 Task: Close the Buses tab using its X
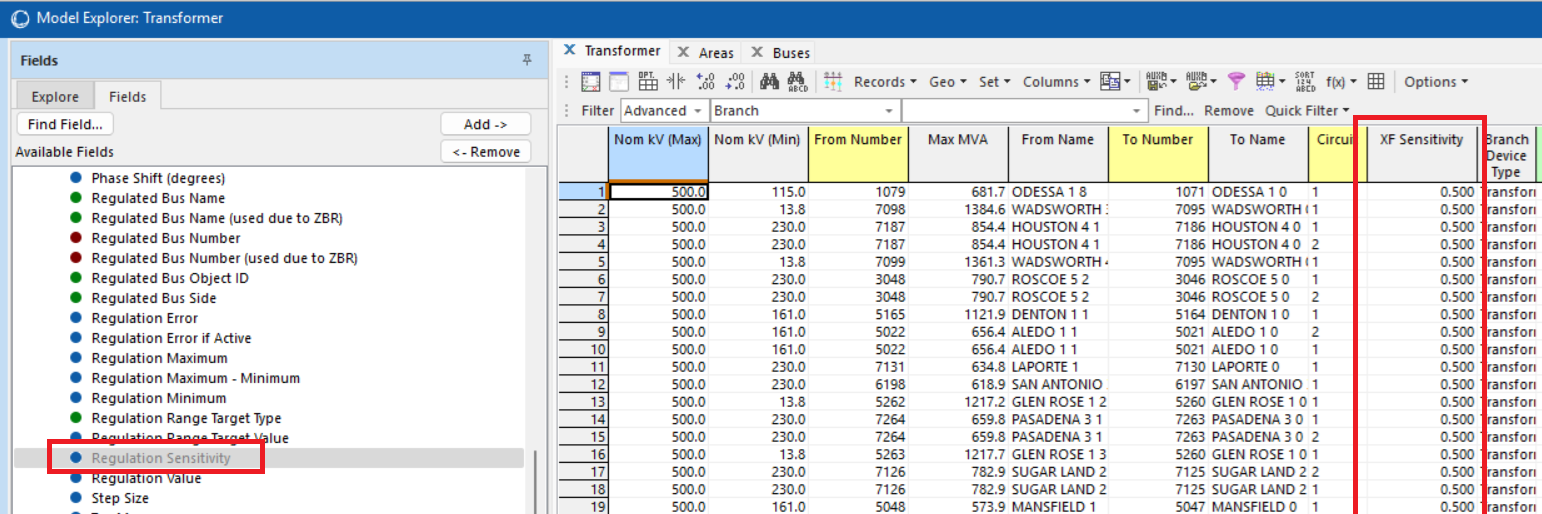(757, 52)
